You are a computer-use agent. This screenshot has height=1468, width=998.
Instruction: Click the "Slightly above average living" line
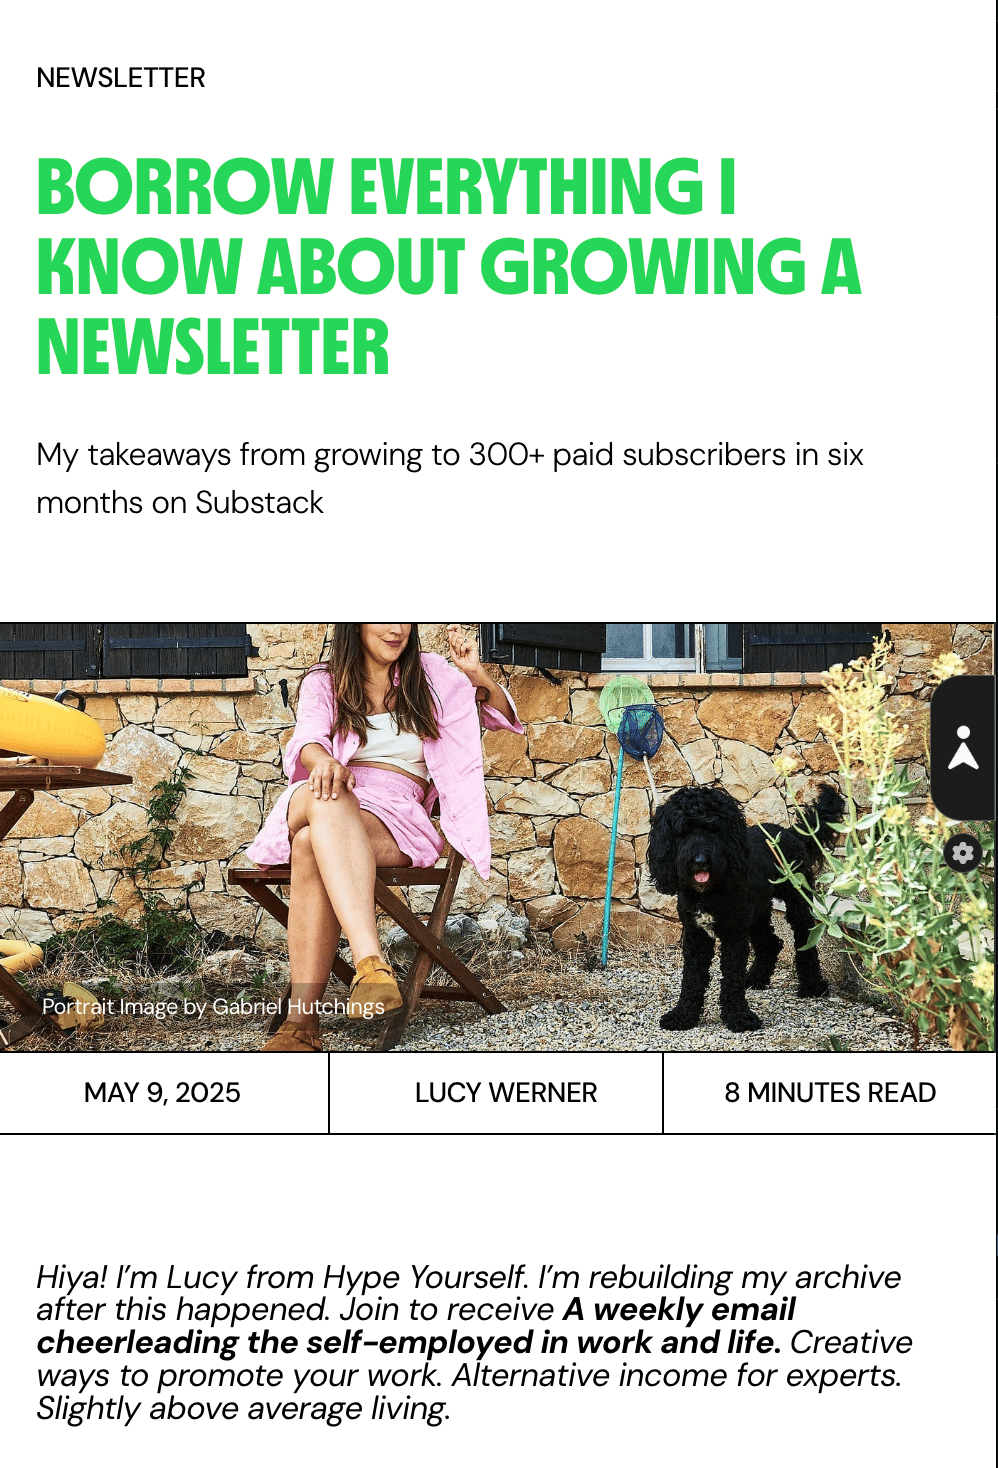243,1408
